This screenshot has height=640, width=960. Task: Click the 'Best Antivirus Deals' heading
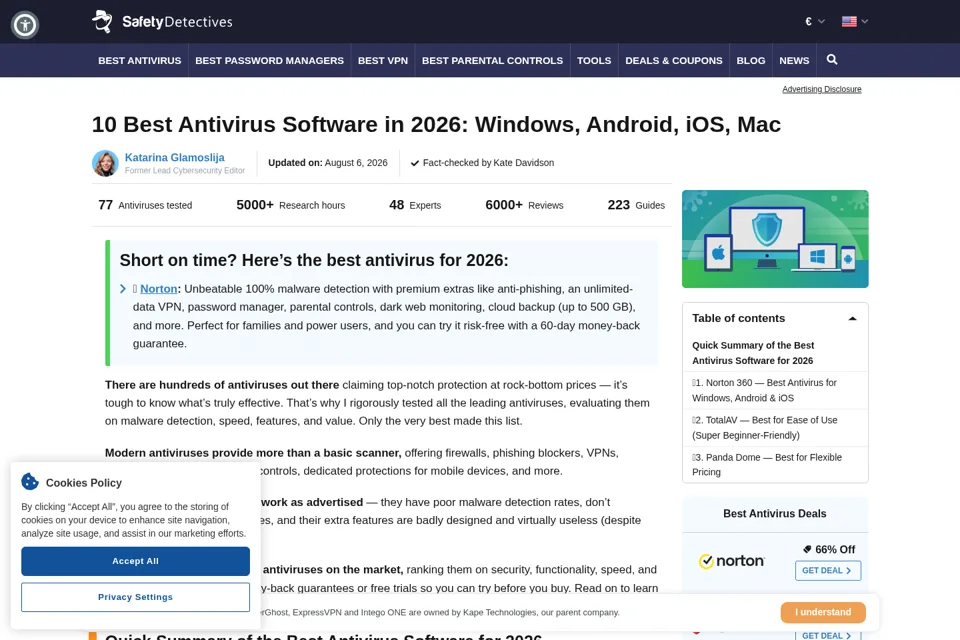774,514
